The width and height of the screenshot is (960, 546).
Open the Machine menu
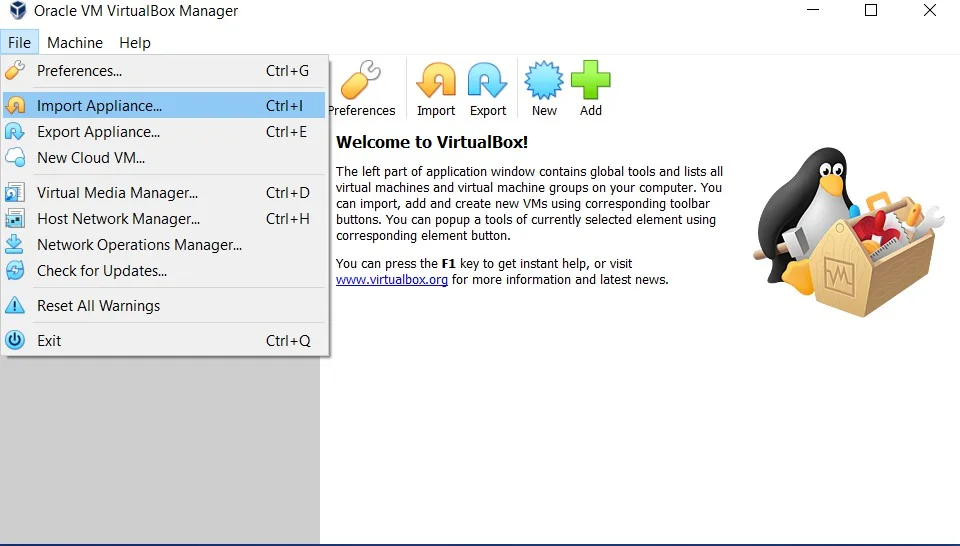[x=75, y=43]
